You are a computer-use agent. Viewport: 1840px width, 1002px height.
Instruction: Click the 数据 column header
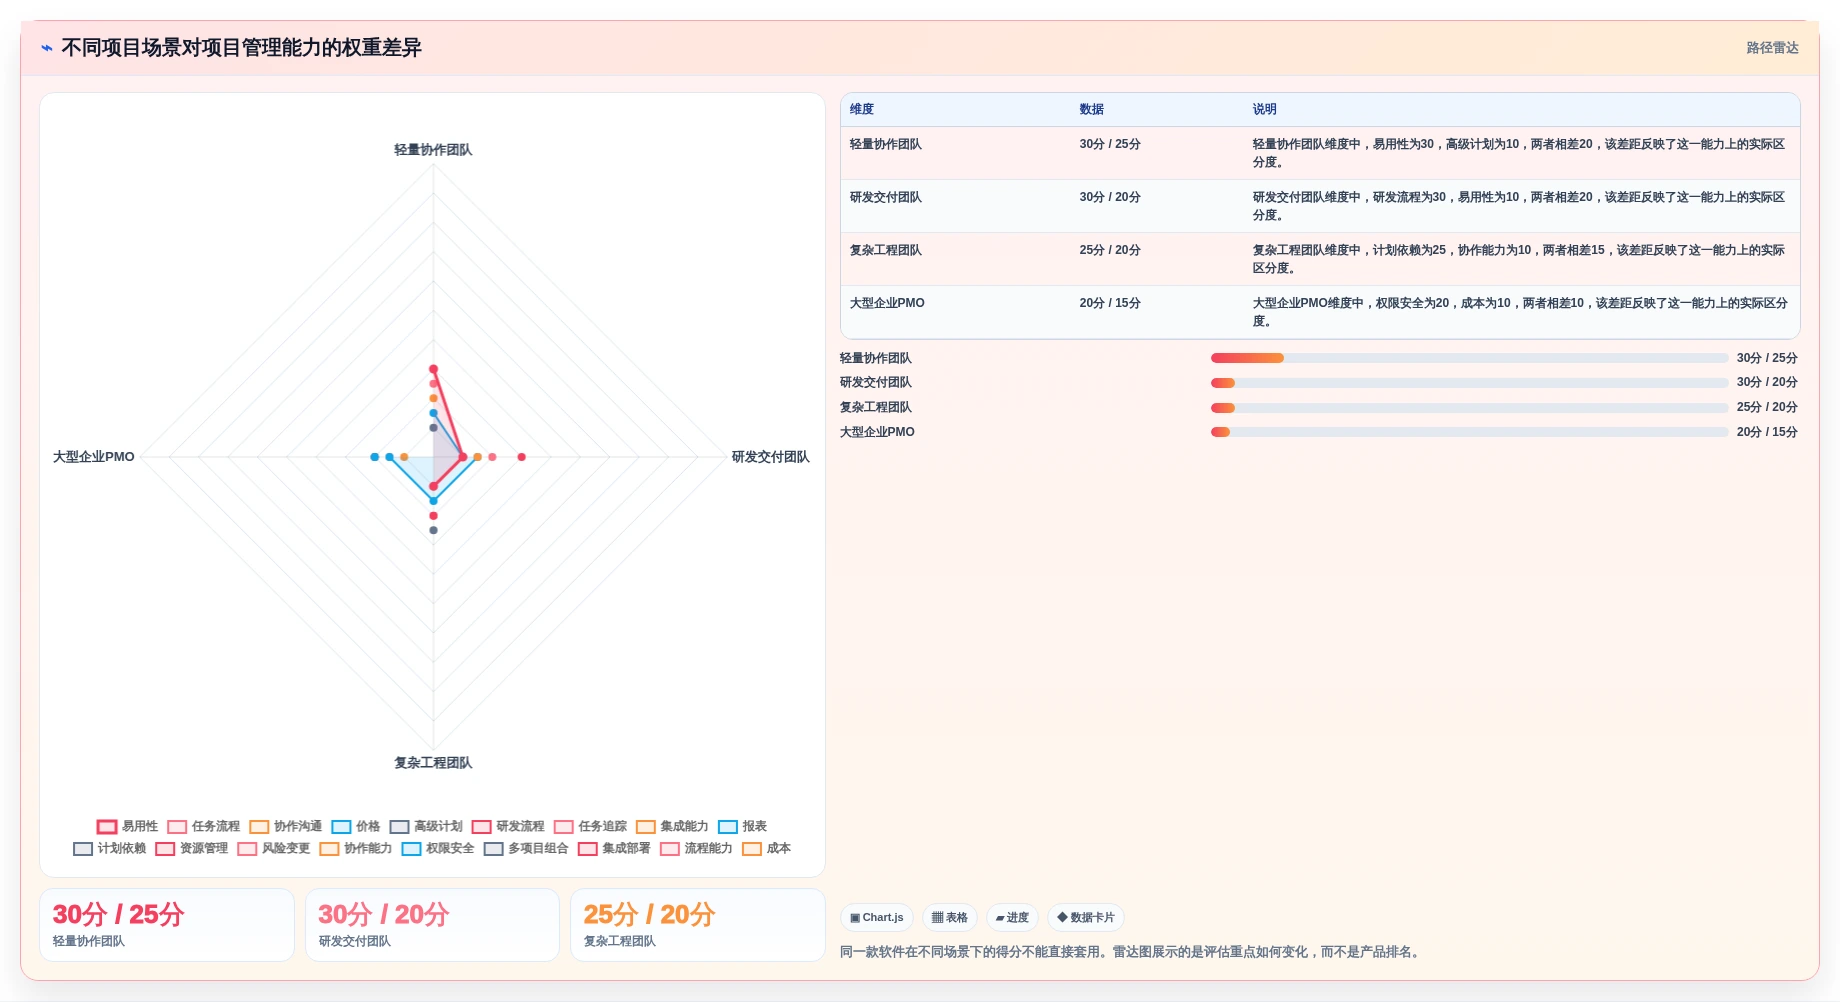click(x=1091, y=109)
